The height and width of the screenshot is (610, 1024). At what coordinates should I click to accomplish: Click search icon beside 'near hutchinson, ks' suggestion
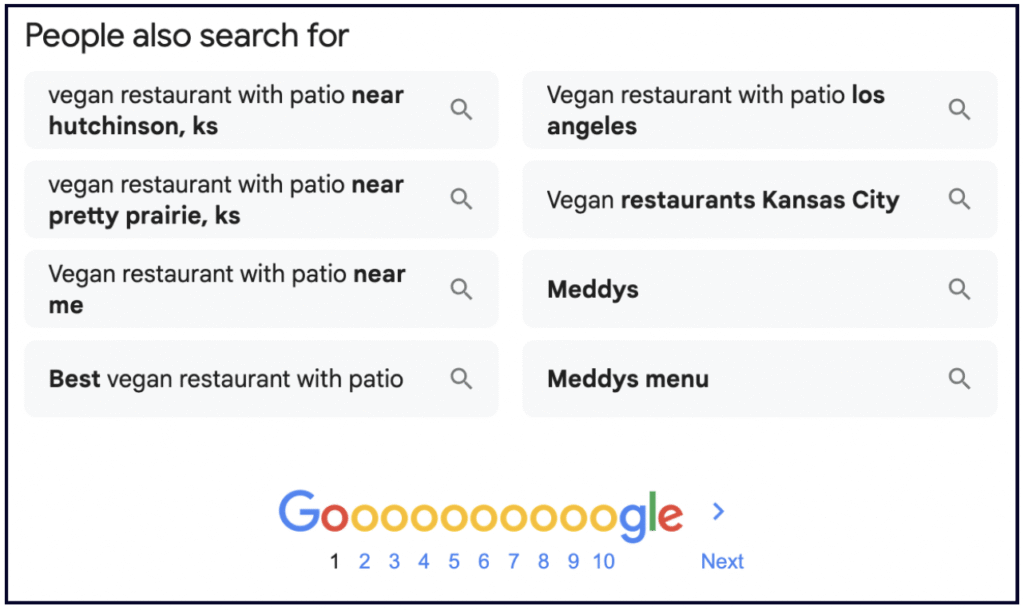coord(461,110)
